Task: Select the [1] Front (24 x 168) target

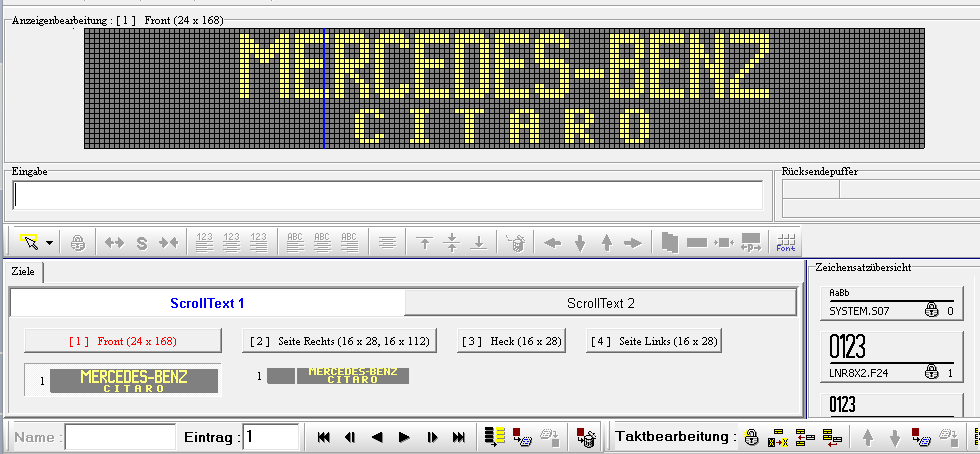Action: [123, 341]
